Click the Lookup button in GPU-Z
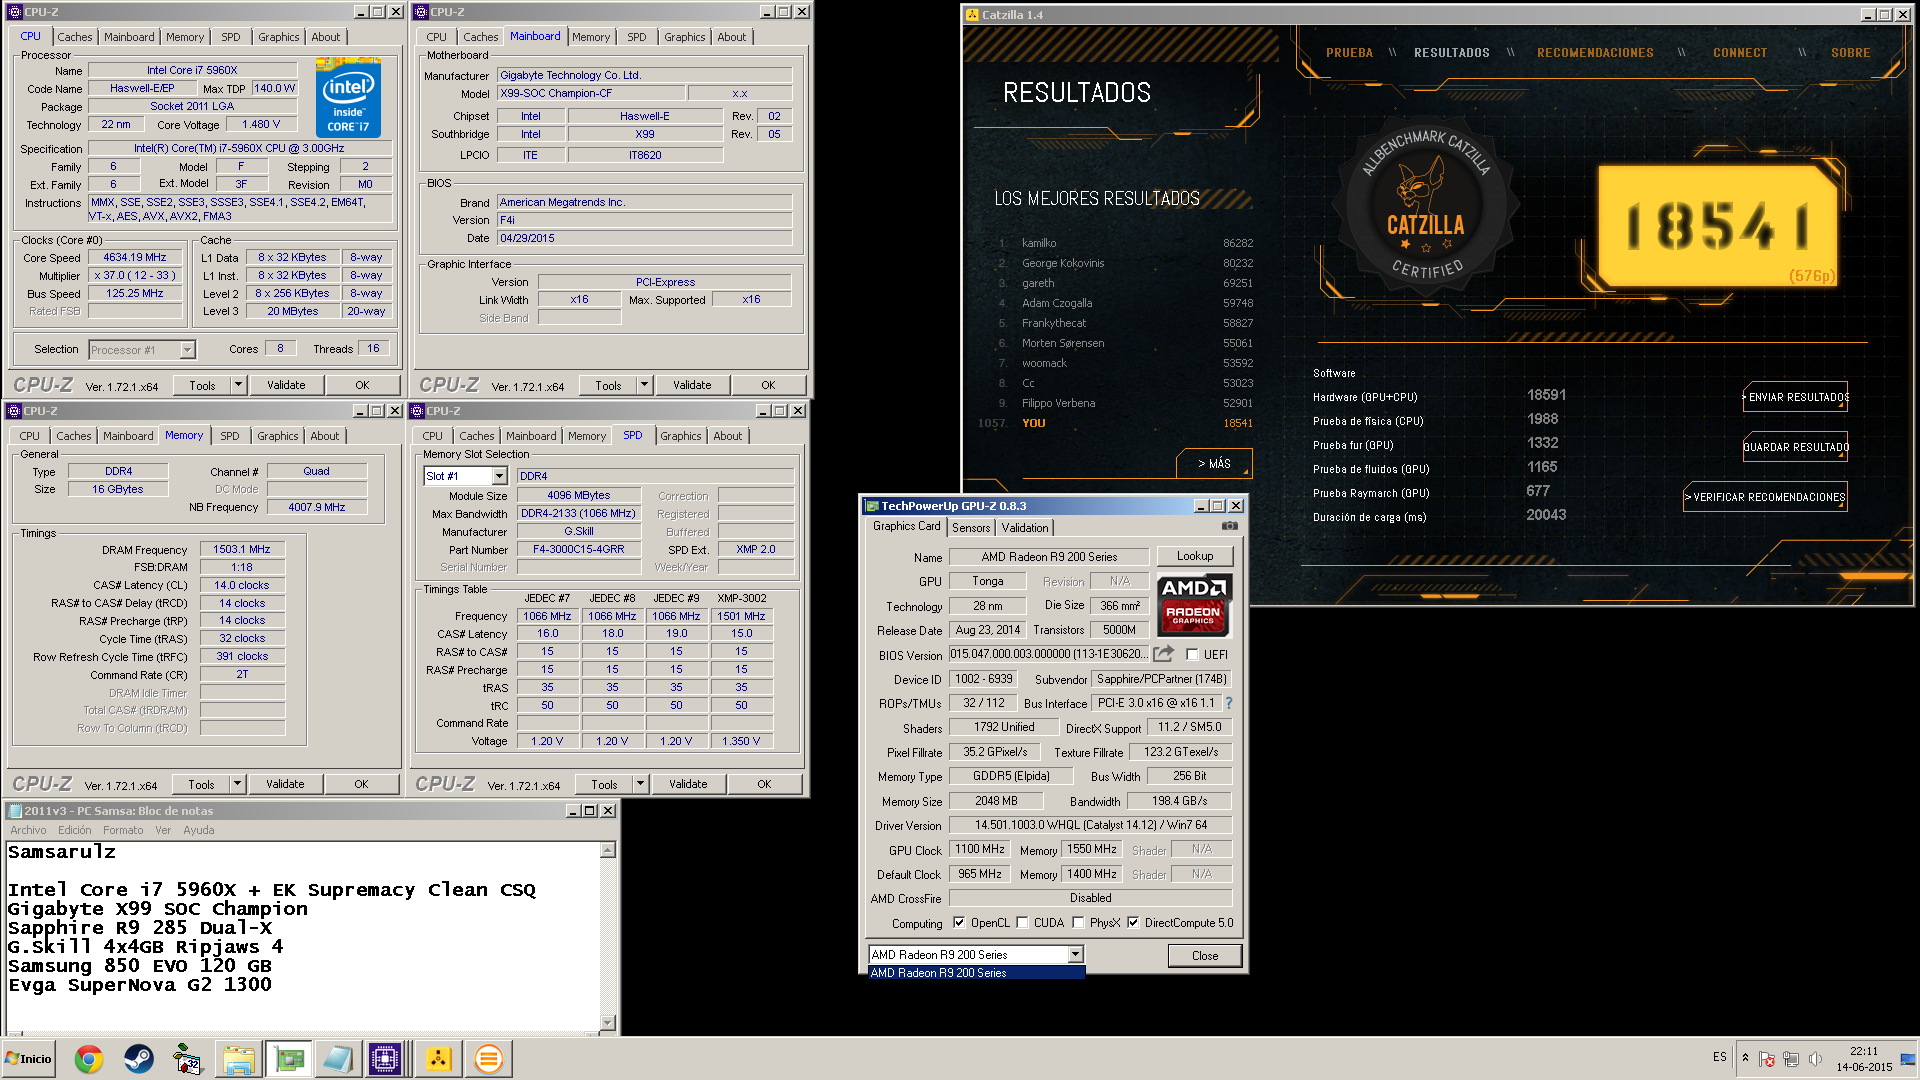Image resolution: width=1920 pixels, height=1080 pixels. click(1195, 556)
